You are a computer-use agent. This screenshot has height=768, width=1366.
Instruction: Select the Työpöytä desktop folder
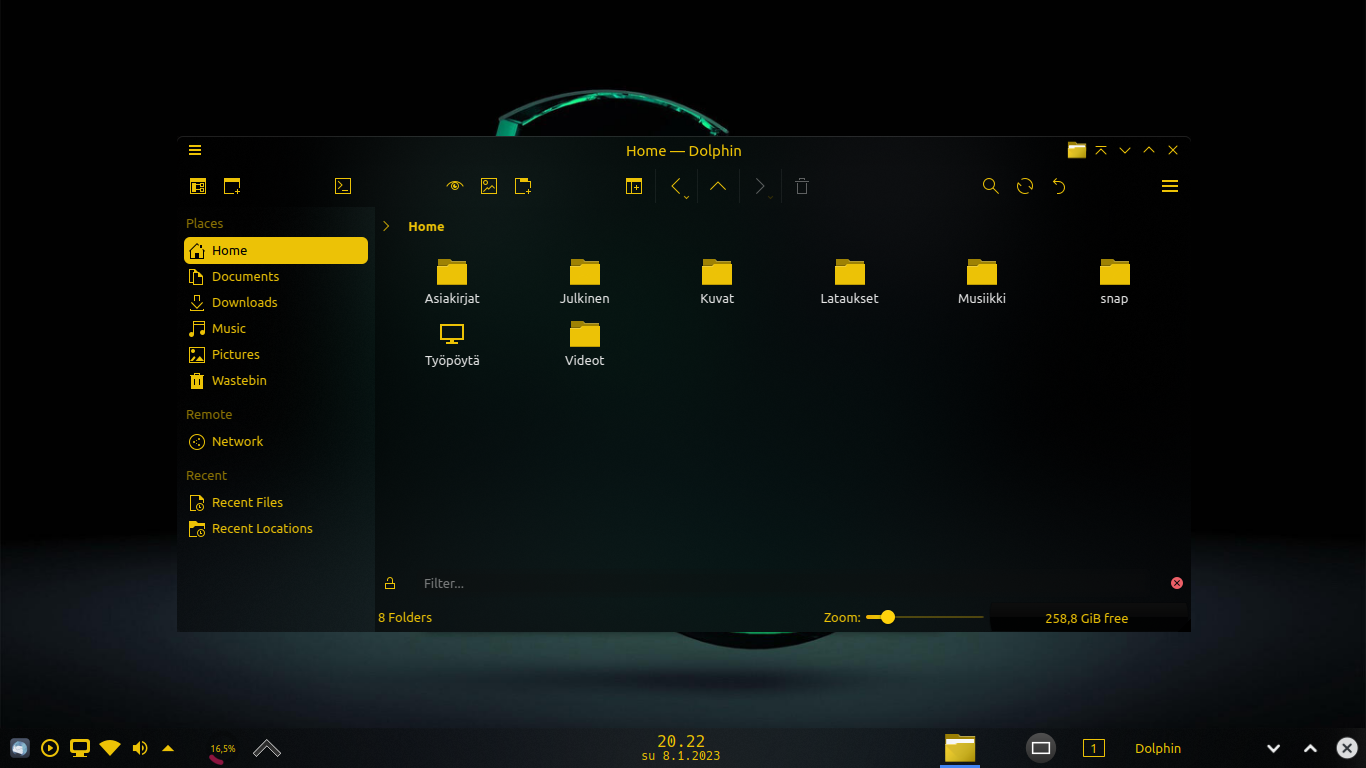point(452,344)
